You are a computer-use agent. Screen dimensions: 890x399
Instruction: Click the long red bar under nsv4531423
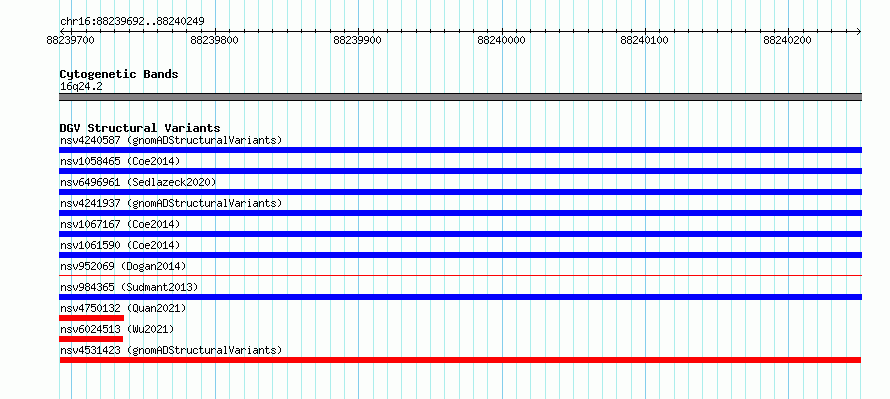(460, 360)
